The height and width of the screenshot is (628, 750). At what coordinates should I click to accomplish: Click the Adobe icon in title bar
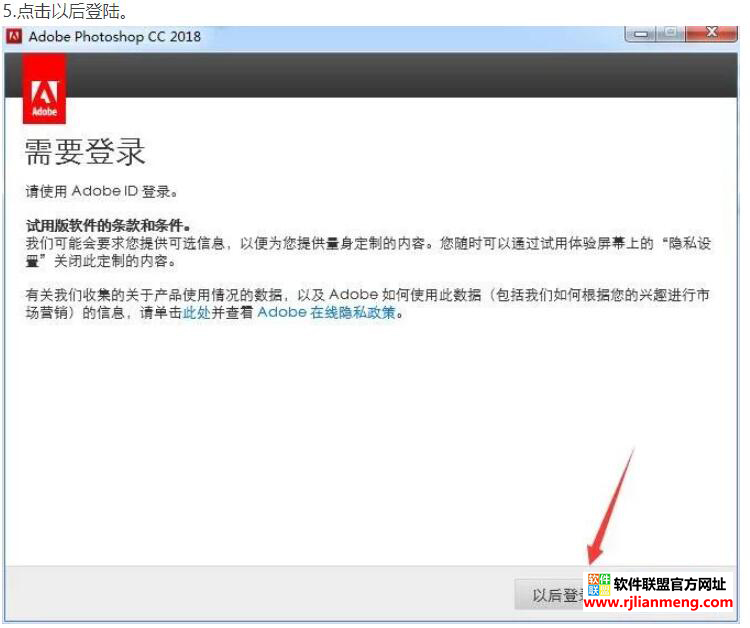pyautogui.click(x=15, y=36)
